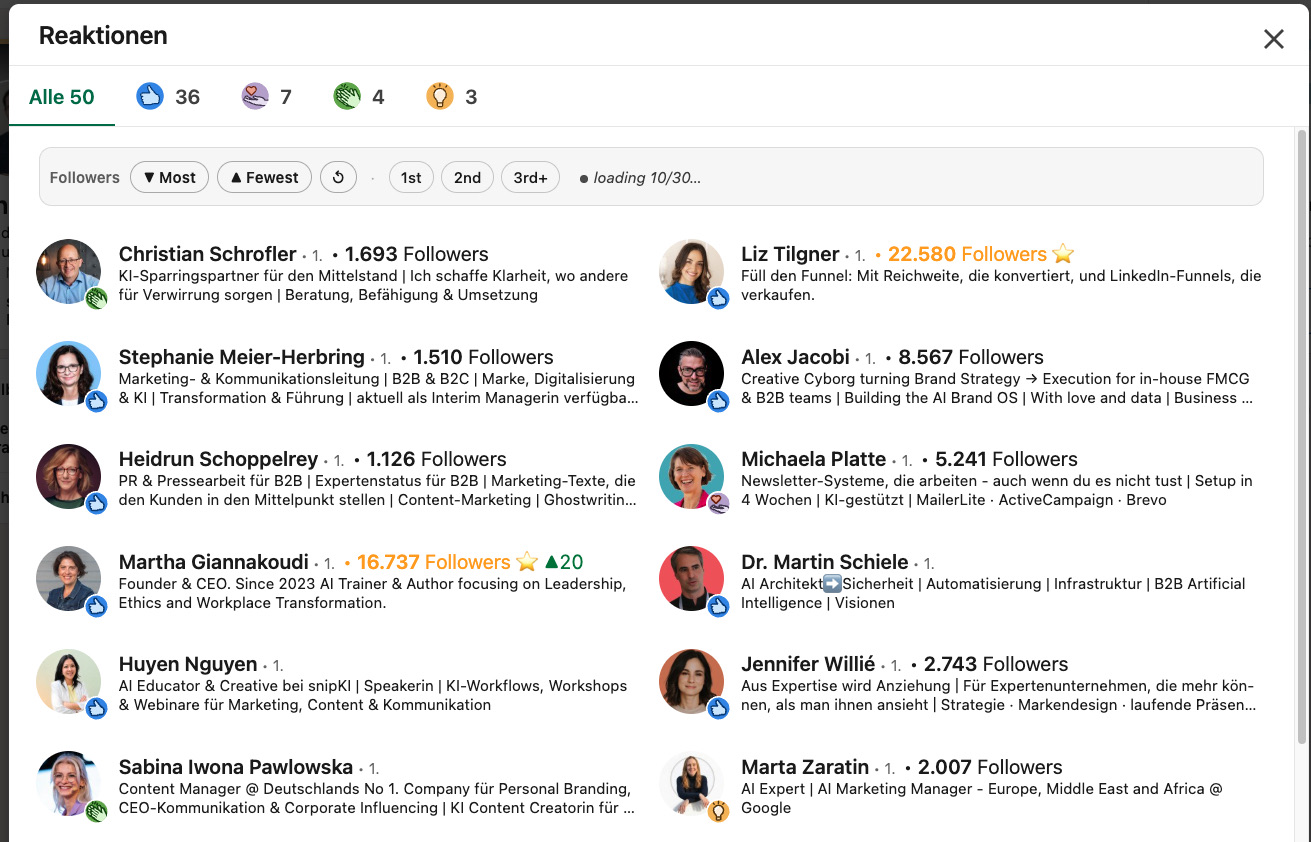The width and height of the screenshot is (1311, 842).
Task: Open the Stephanie Meier-Herbring name link
Action: (241, 357)
